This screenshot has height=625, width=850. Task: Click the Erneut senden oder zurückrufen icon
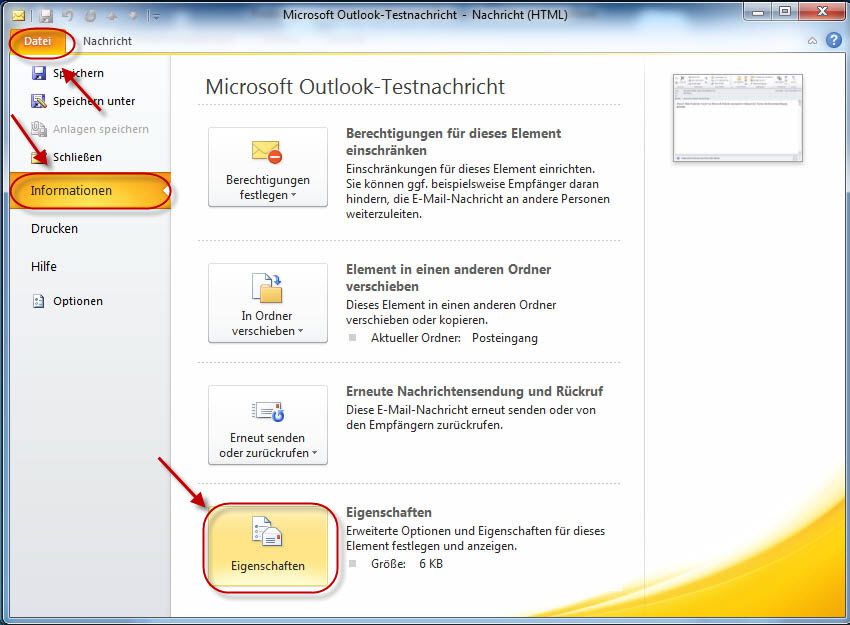pos(267,412)
